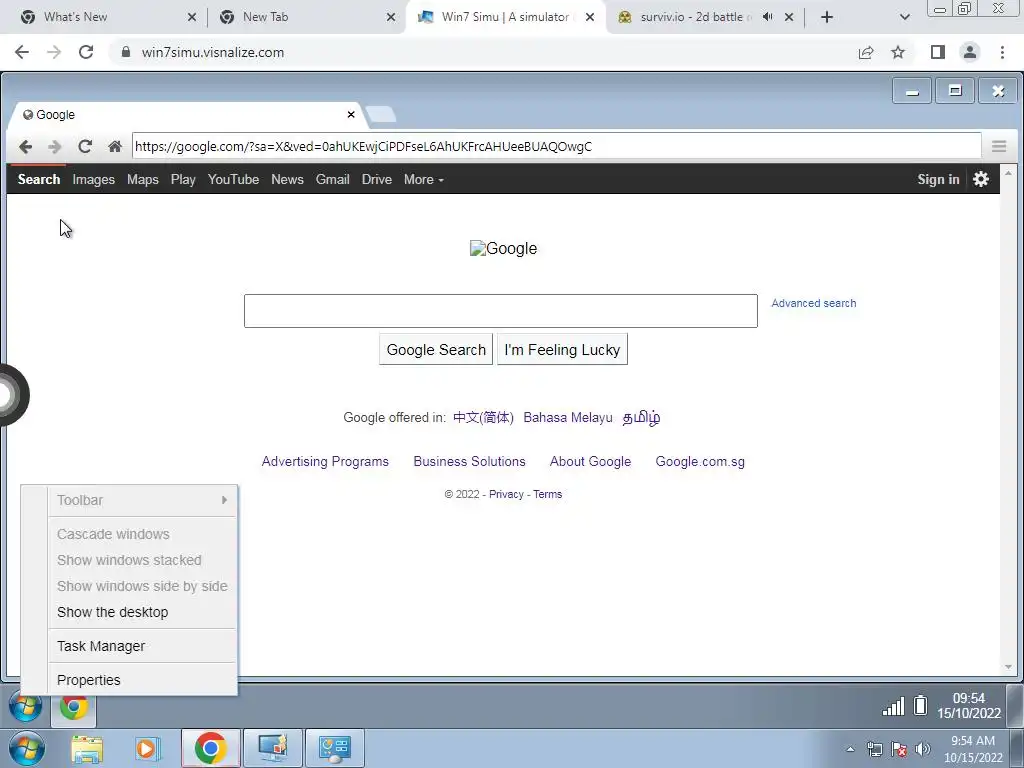Check simulated network signal bars icon
The height and width of the screenshot is (768, 1024).
tap(893, 706)
